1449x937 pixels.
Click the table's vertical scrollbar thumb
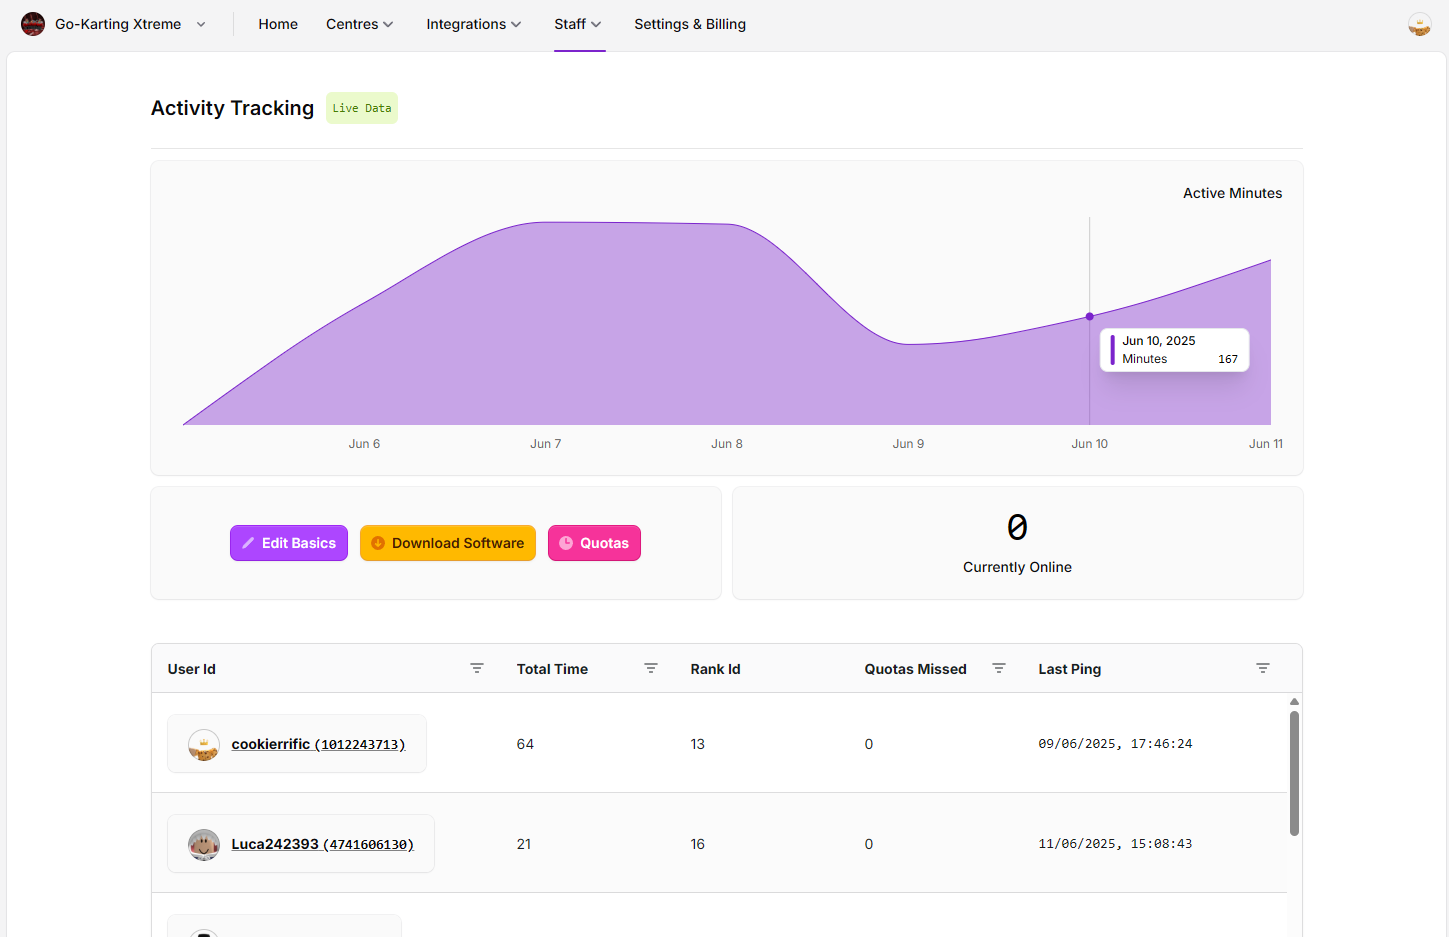coord(1294,773)
